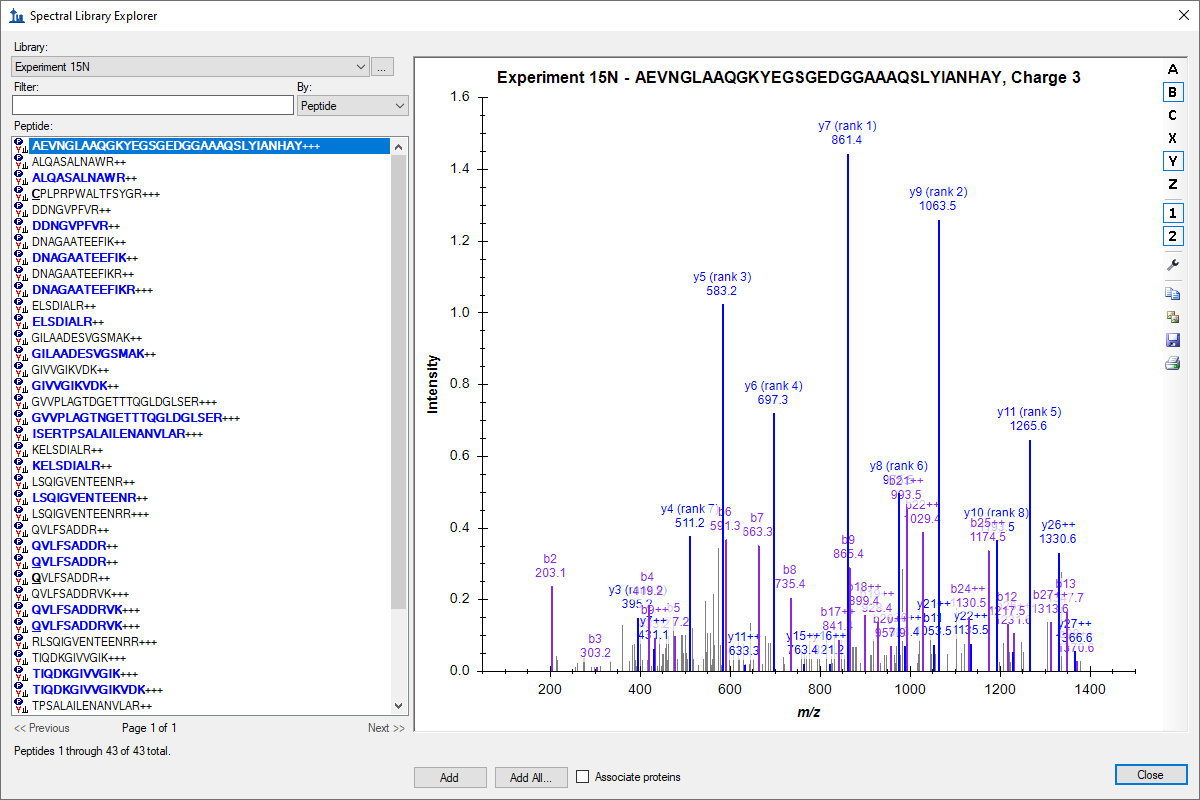Click the Add All button
1200x800 pixels.
coord(532,777)
